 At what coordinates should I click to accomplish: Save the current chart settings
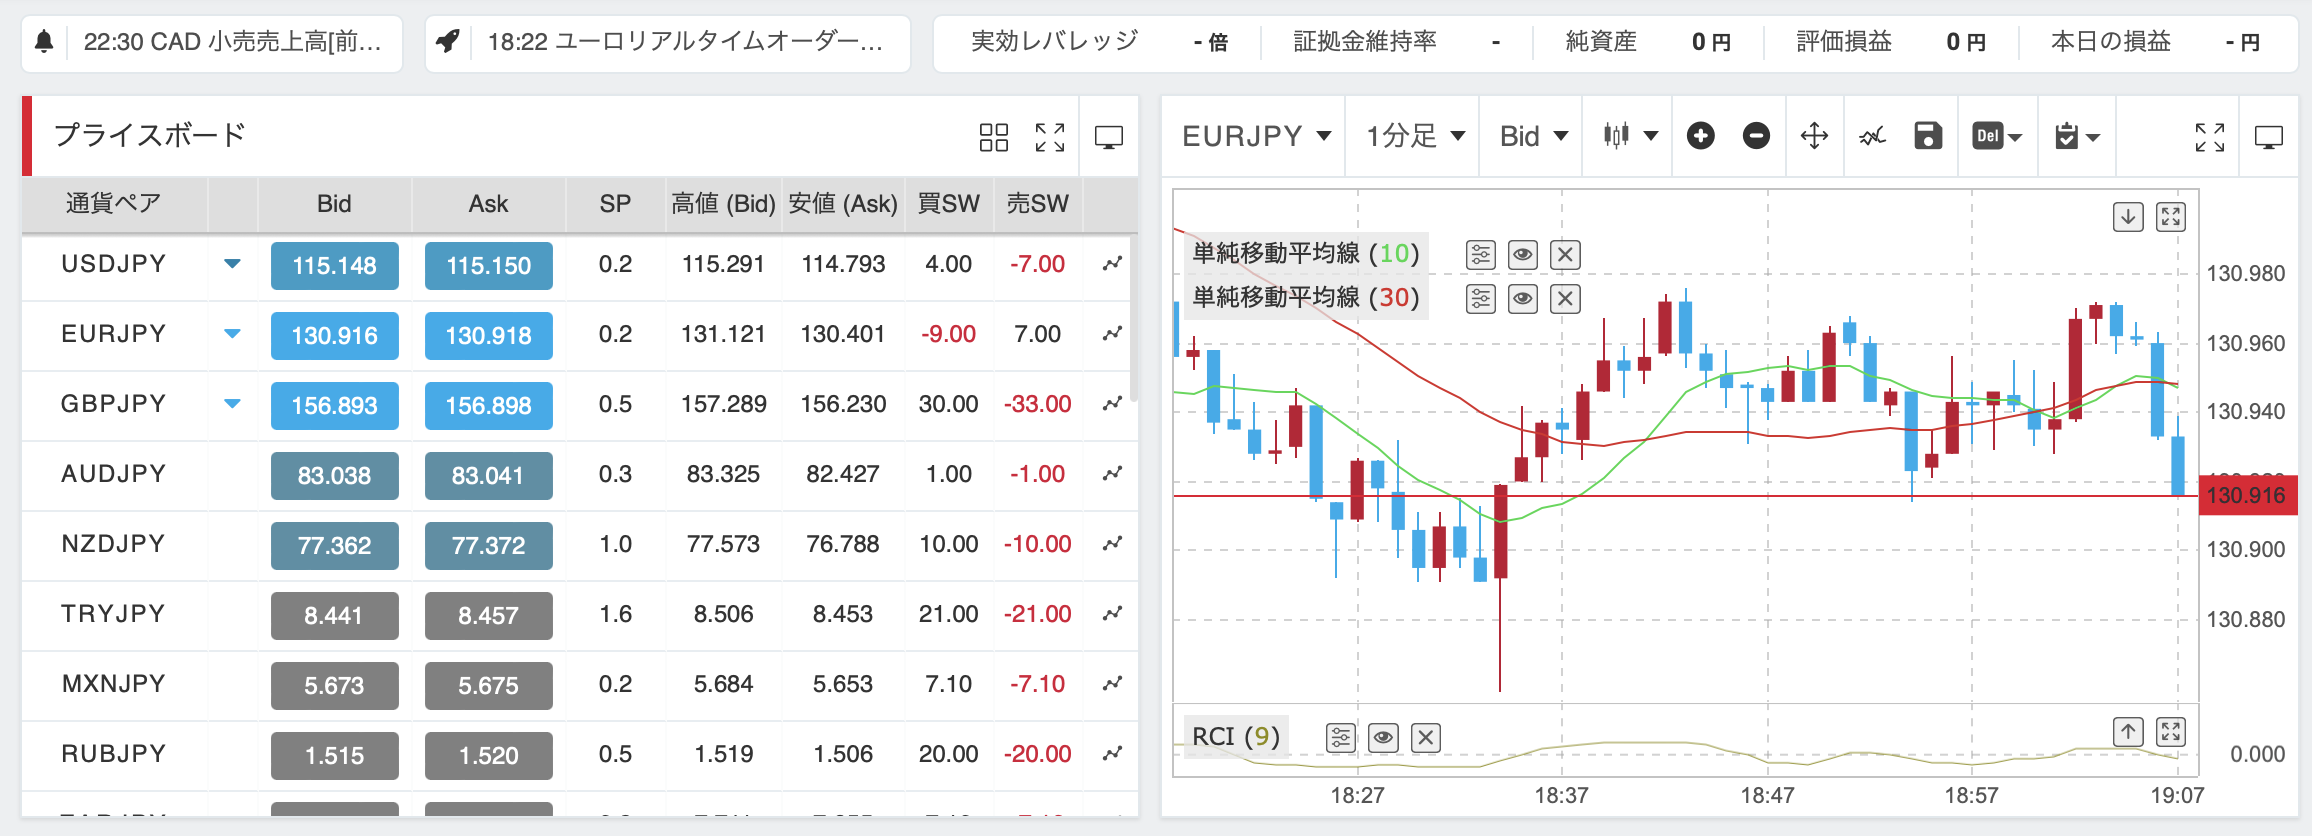(1927, 136)
